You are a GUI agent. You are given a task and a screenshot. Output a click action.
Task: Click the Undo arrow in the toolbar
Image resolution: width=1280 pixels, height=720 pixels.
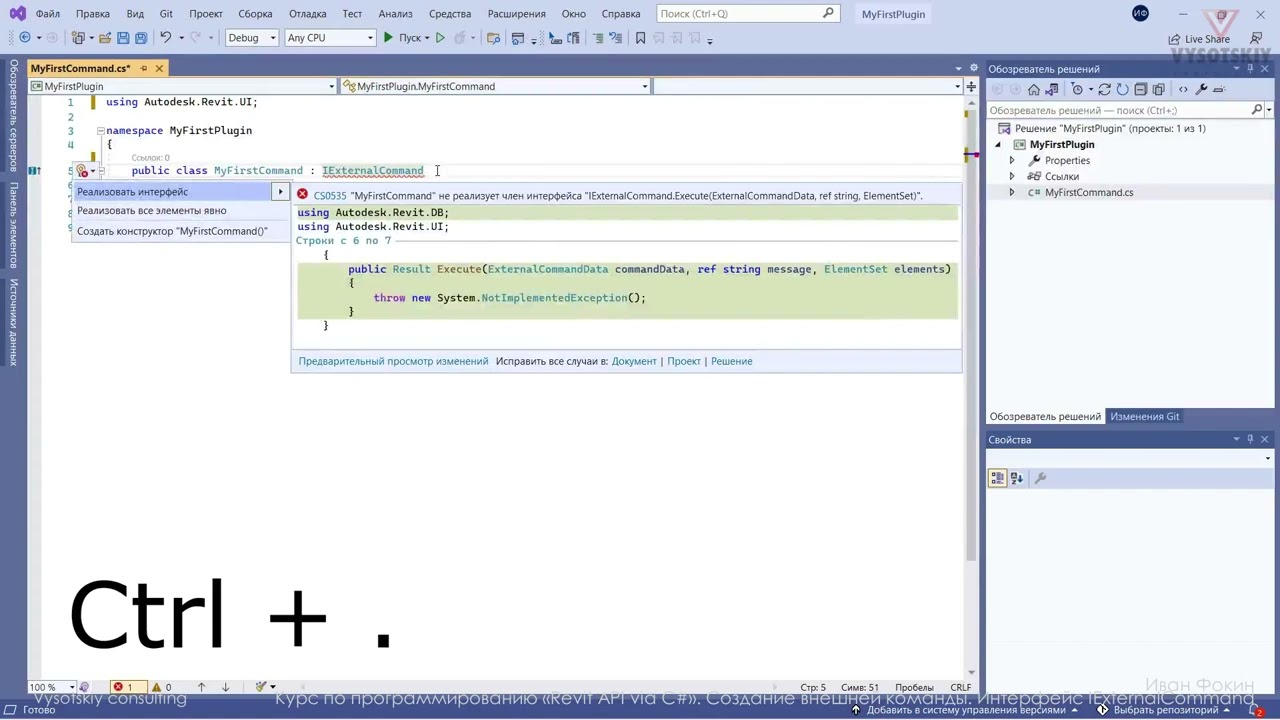[x=166, y=38]
